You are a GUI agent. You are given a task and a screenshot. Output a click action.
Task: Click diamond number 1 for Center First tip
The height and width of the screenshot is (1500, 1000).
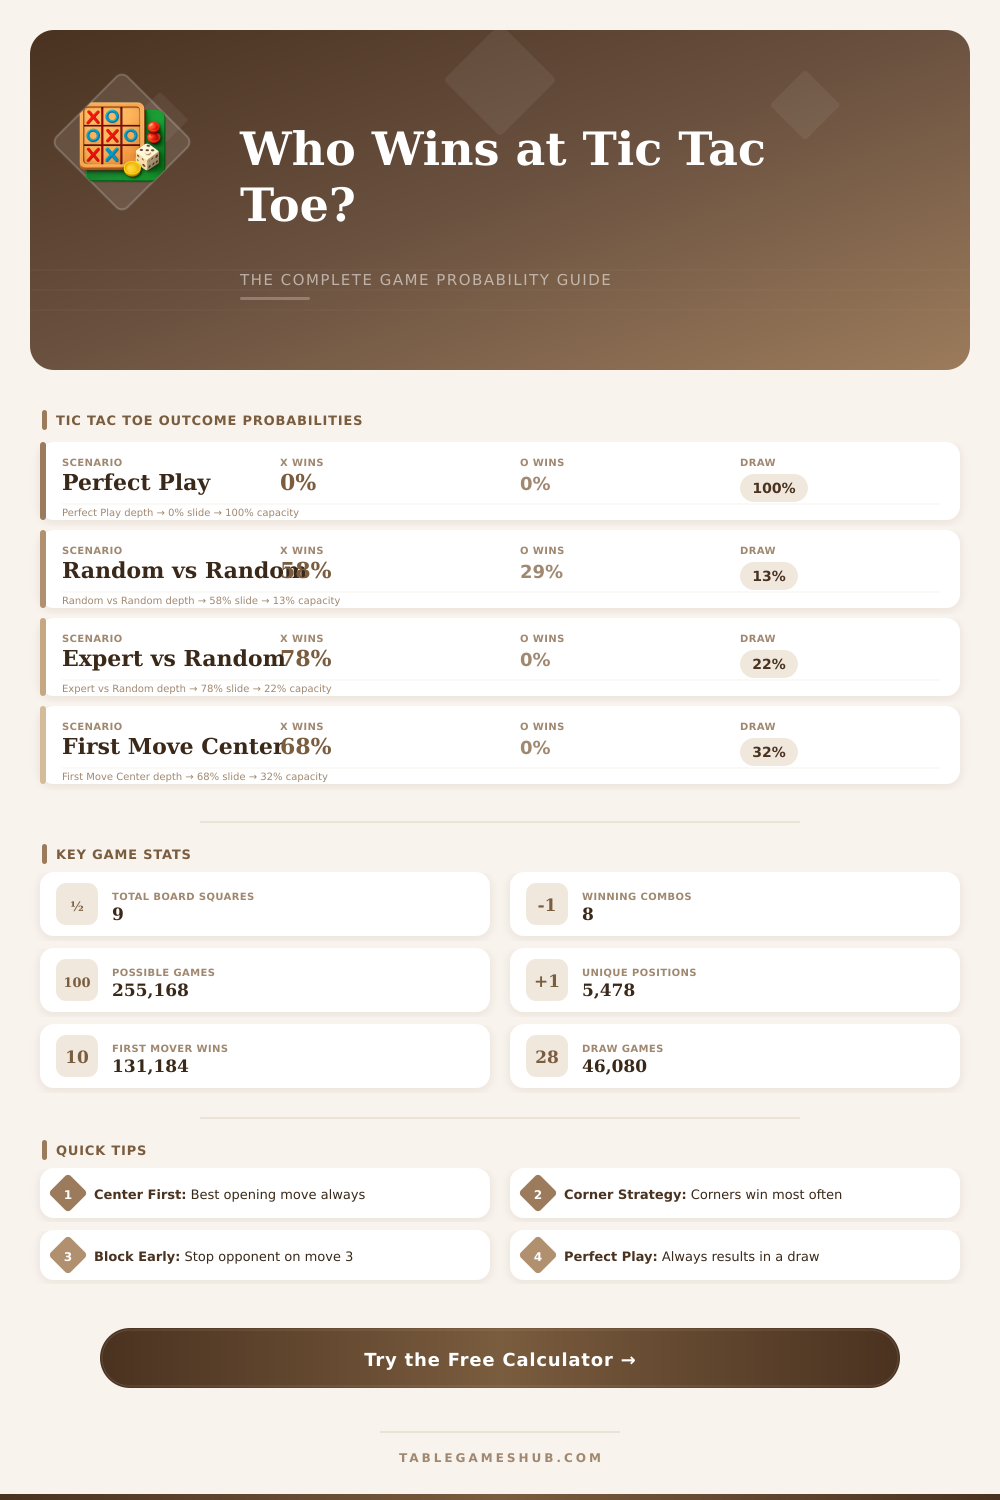pyautogui.click(x=68, y=1193)
